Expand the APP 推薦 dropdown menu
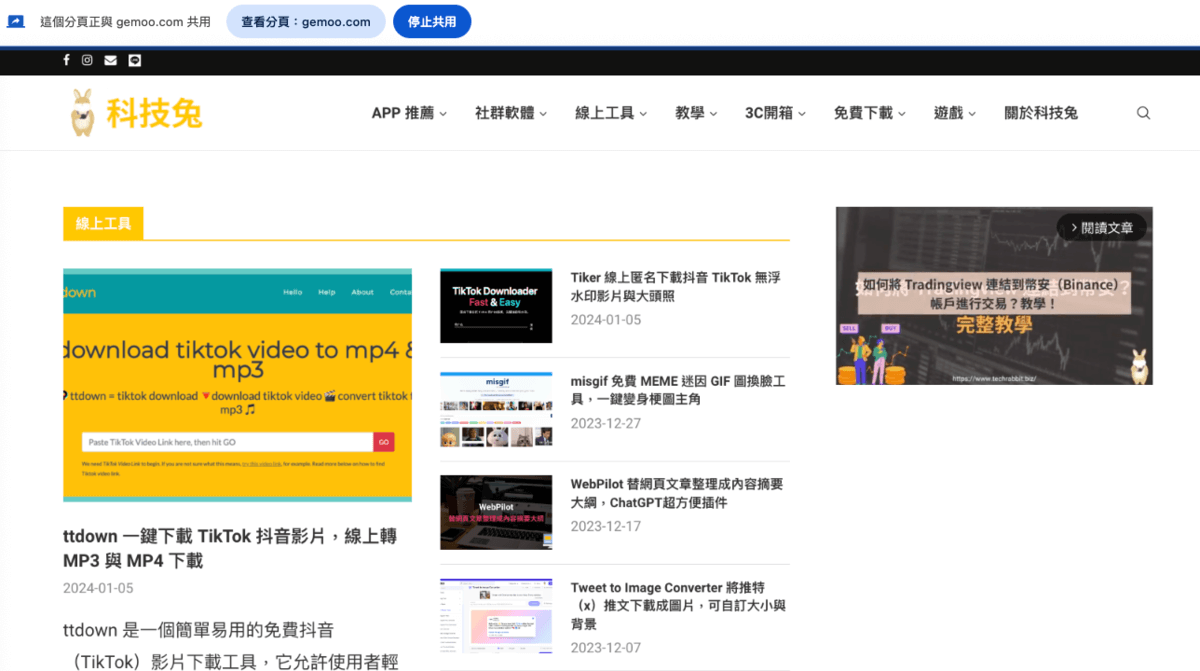Viewport: 1200px width, 671px height. [x=409, y=113]
